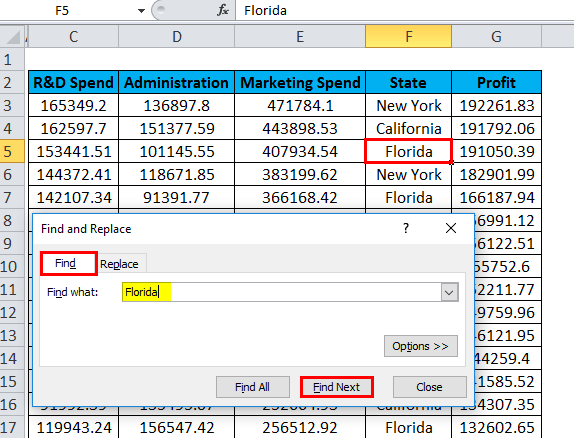Select cell with 136897.8
The height and width of the screenshot is (438, 574).
point(176,105)
